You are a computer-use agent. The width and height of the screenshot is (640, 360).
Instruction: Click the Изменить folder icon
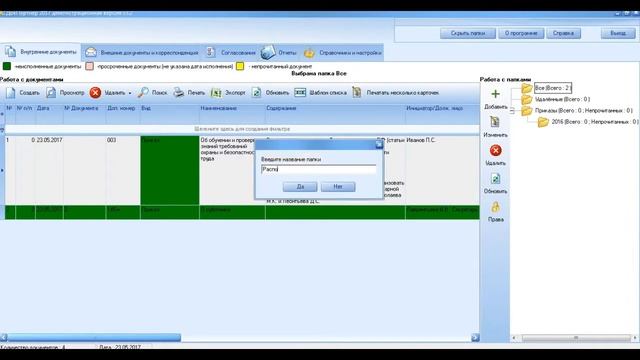point(495,122)
